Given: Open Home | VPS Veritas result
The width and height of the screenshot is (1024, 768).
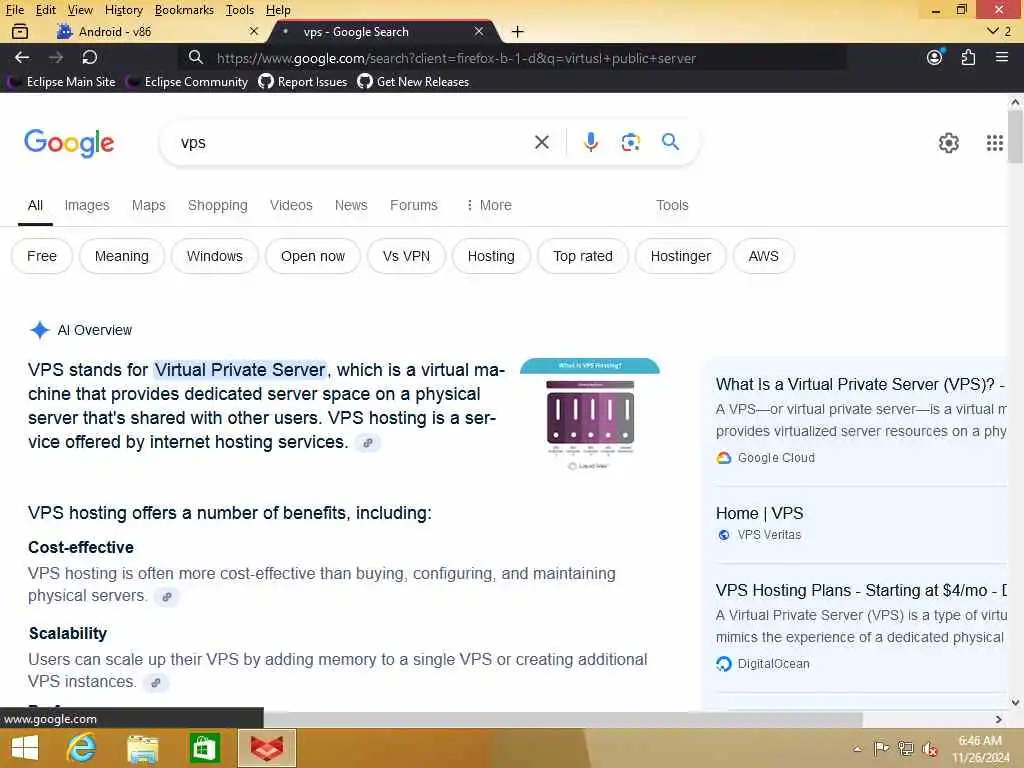Looking at the screenshot, I should point(760,513).
